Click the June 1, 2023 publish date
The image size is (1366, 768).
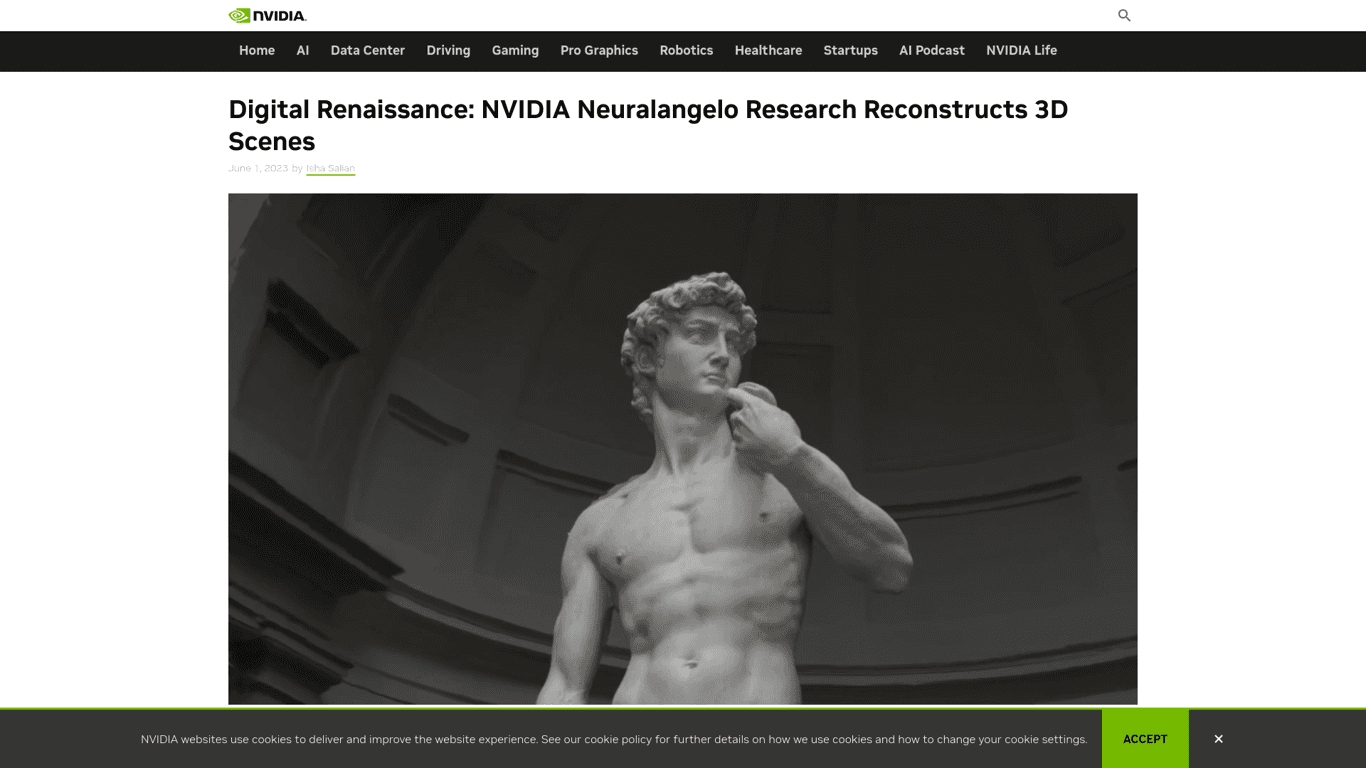[x=258, y=168]
